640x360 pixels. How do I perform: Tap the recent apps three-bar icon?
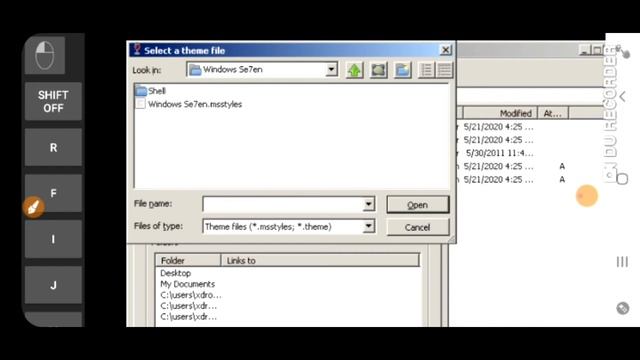(622, 262)
